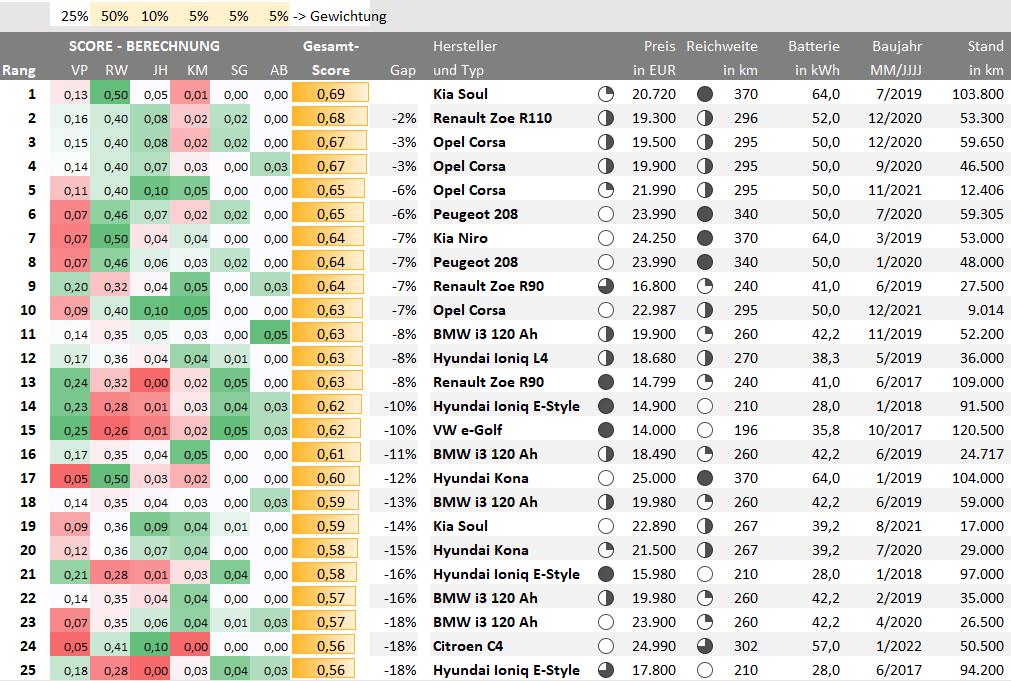This screenshot has height=681, width=1011.
Task: Select the 50% weighting cell
Action: [110, 16]
